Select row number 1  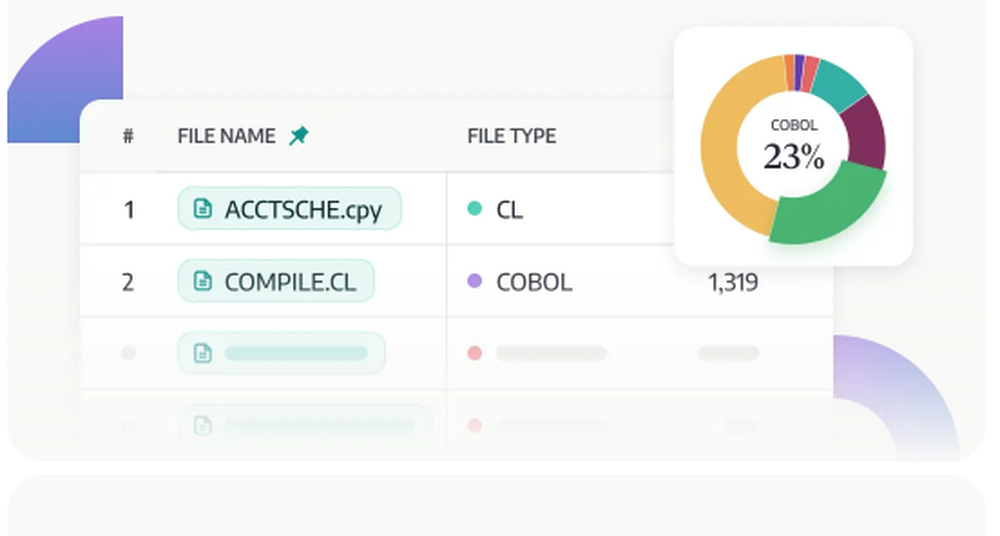pyautogui.click(x=129, y=210)
